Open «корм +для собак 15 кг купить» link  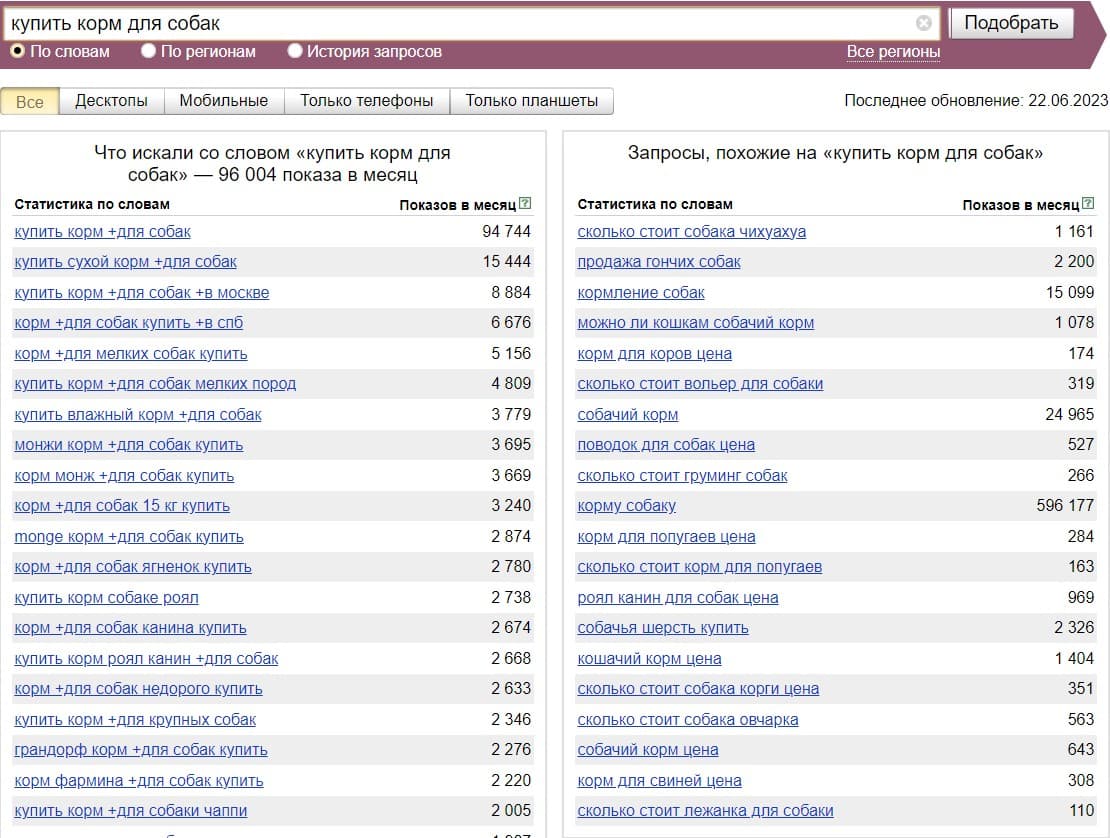tap(122, 505)
